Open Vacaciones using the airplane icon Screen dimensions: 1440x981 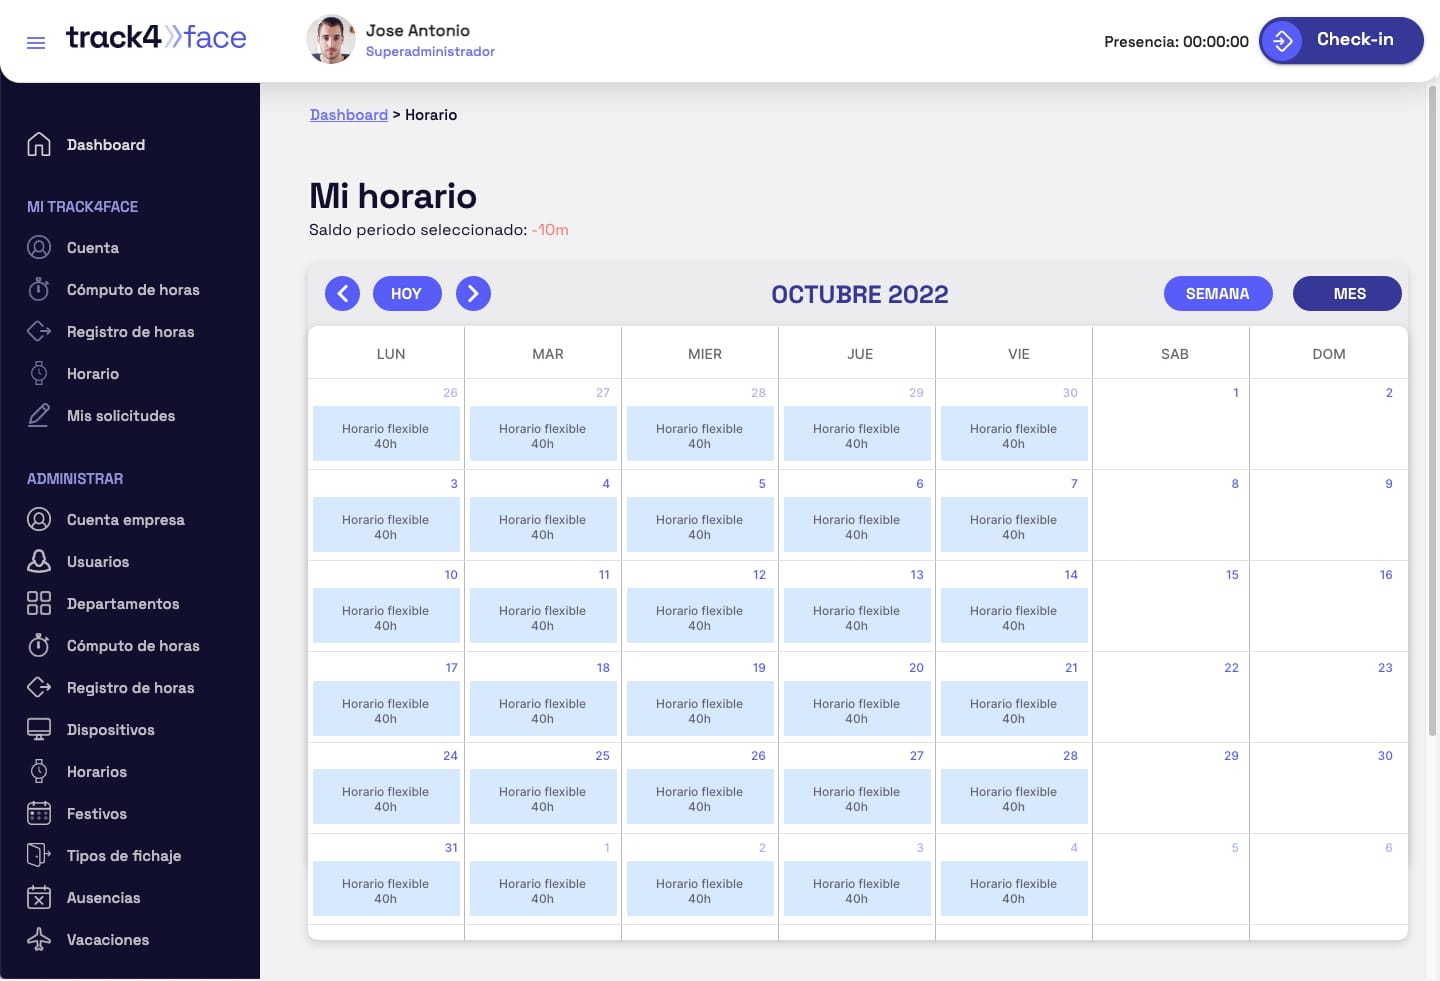pos(39,940)
